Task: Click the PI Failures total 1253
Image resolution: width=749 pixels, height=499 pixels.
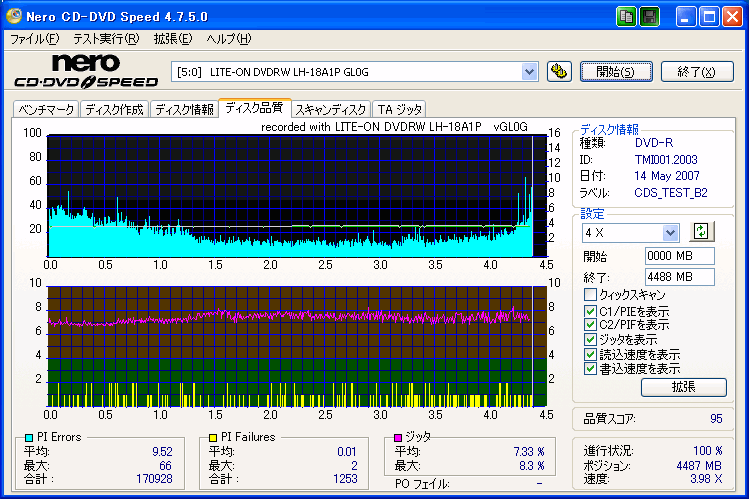Action: click(345, 478)
